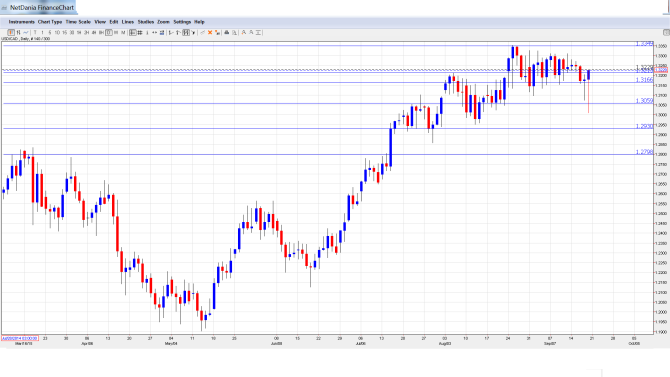
Task: Click the 1.2798 horizontal line label
Action: (644, 152)
